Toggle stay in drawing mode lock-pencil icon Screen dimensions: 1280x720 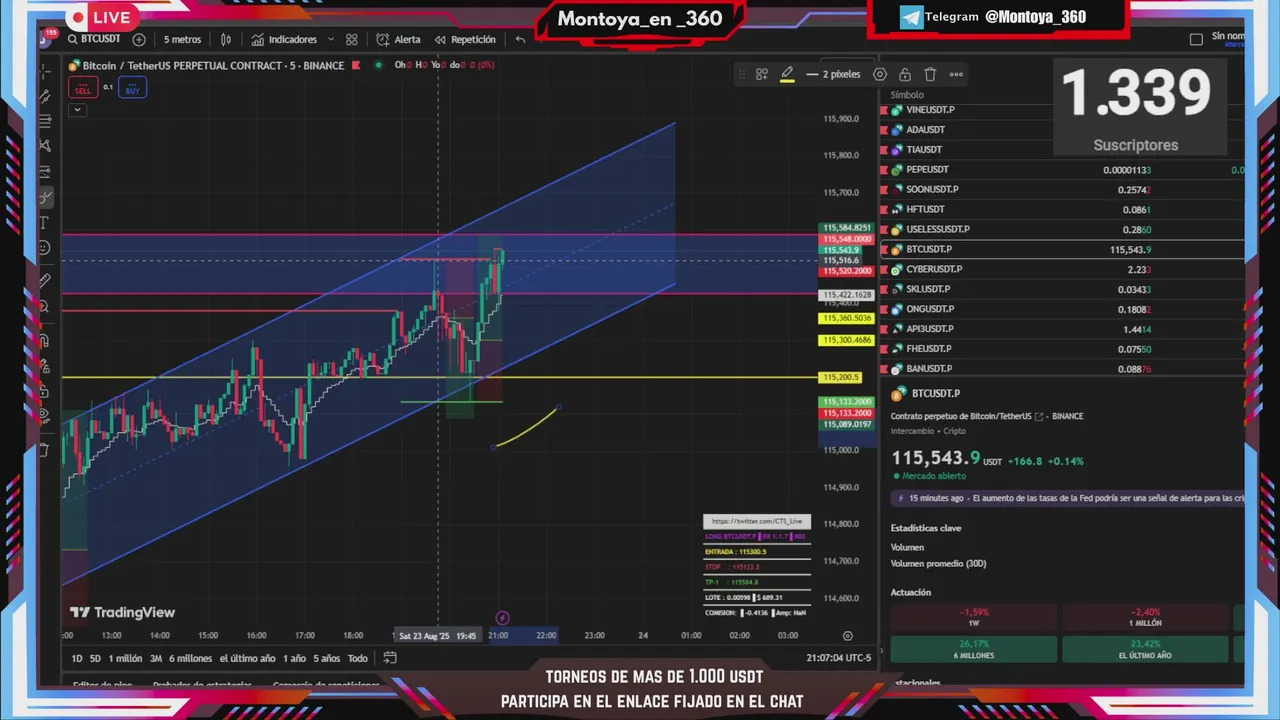(44, 365)
